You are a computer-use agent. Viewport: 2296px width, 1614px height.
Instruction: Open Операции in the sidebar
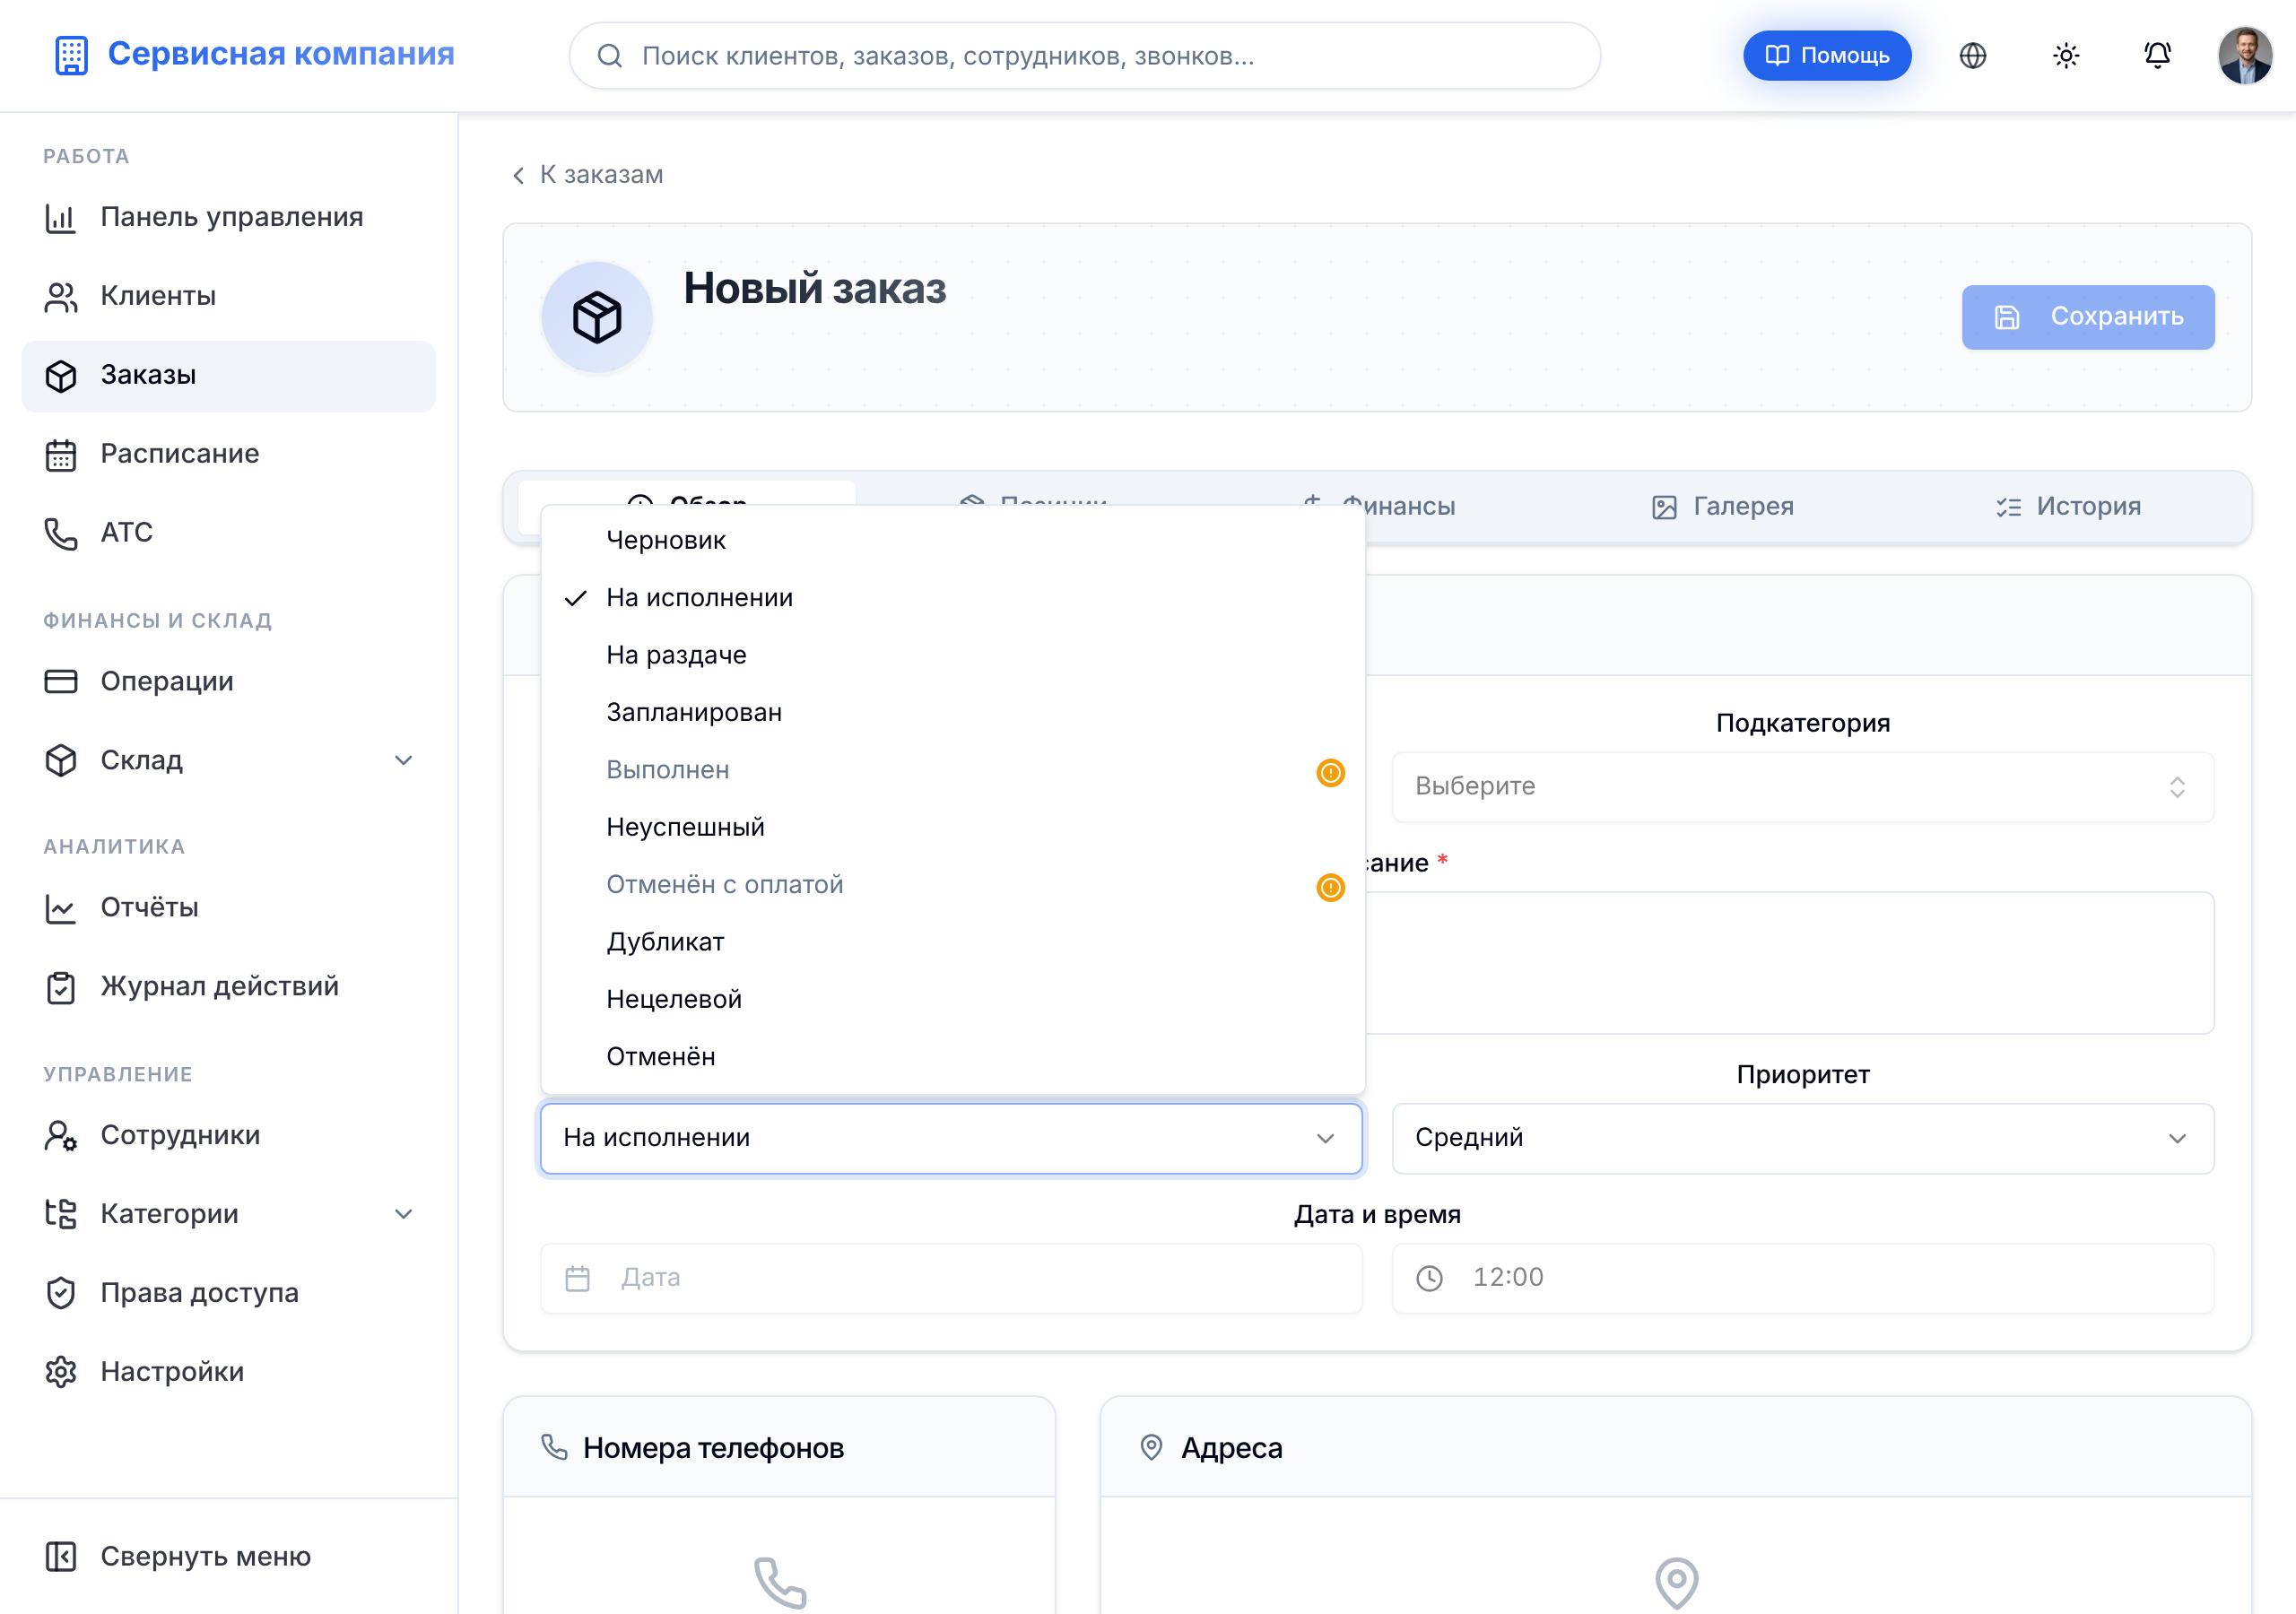[228, 681]
